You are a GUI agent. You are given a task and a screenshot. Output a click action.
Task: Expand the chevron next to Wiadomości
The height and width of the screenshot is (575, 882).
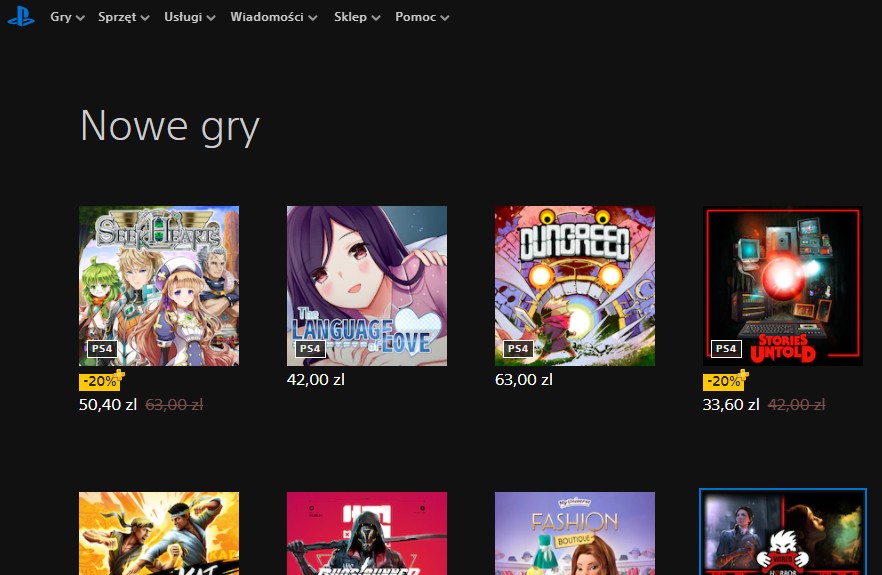click(313, 18)
